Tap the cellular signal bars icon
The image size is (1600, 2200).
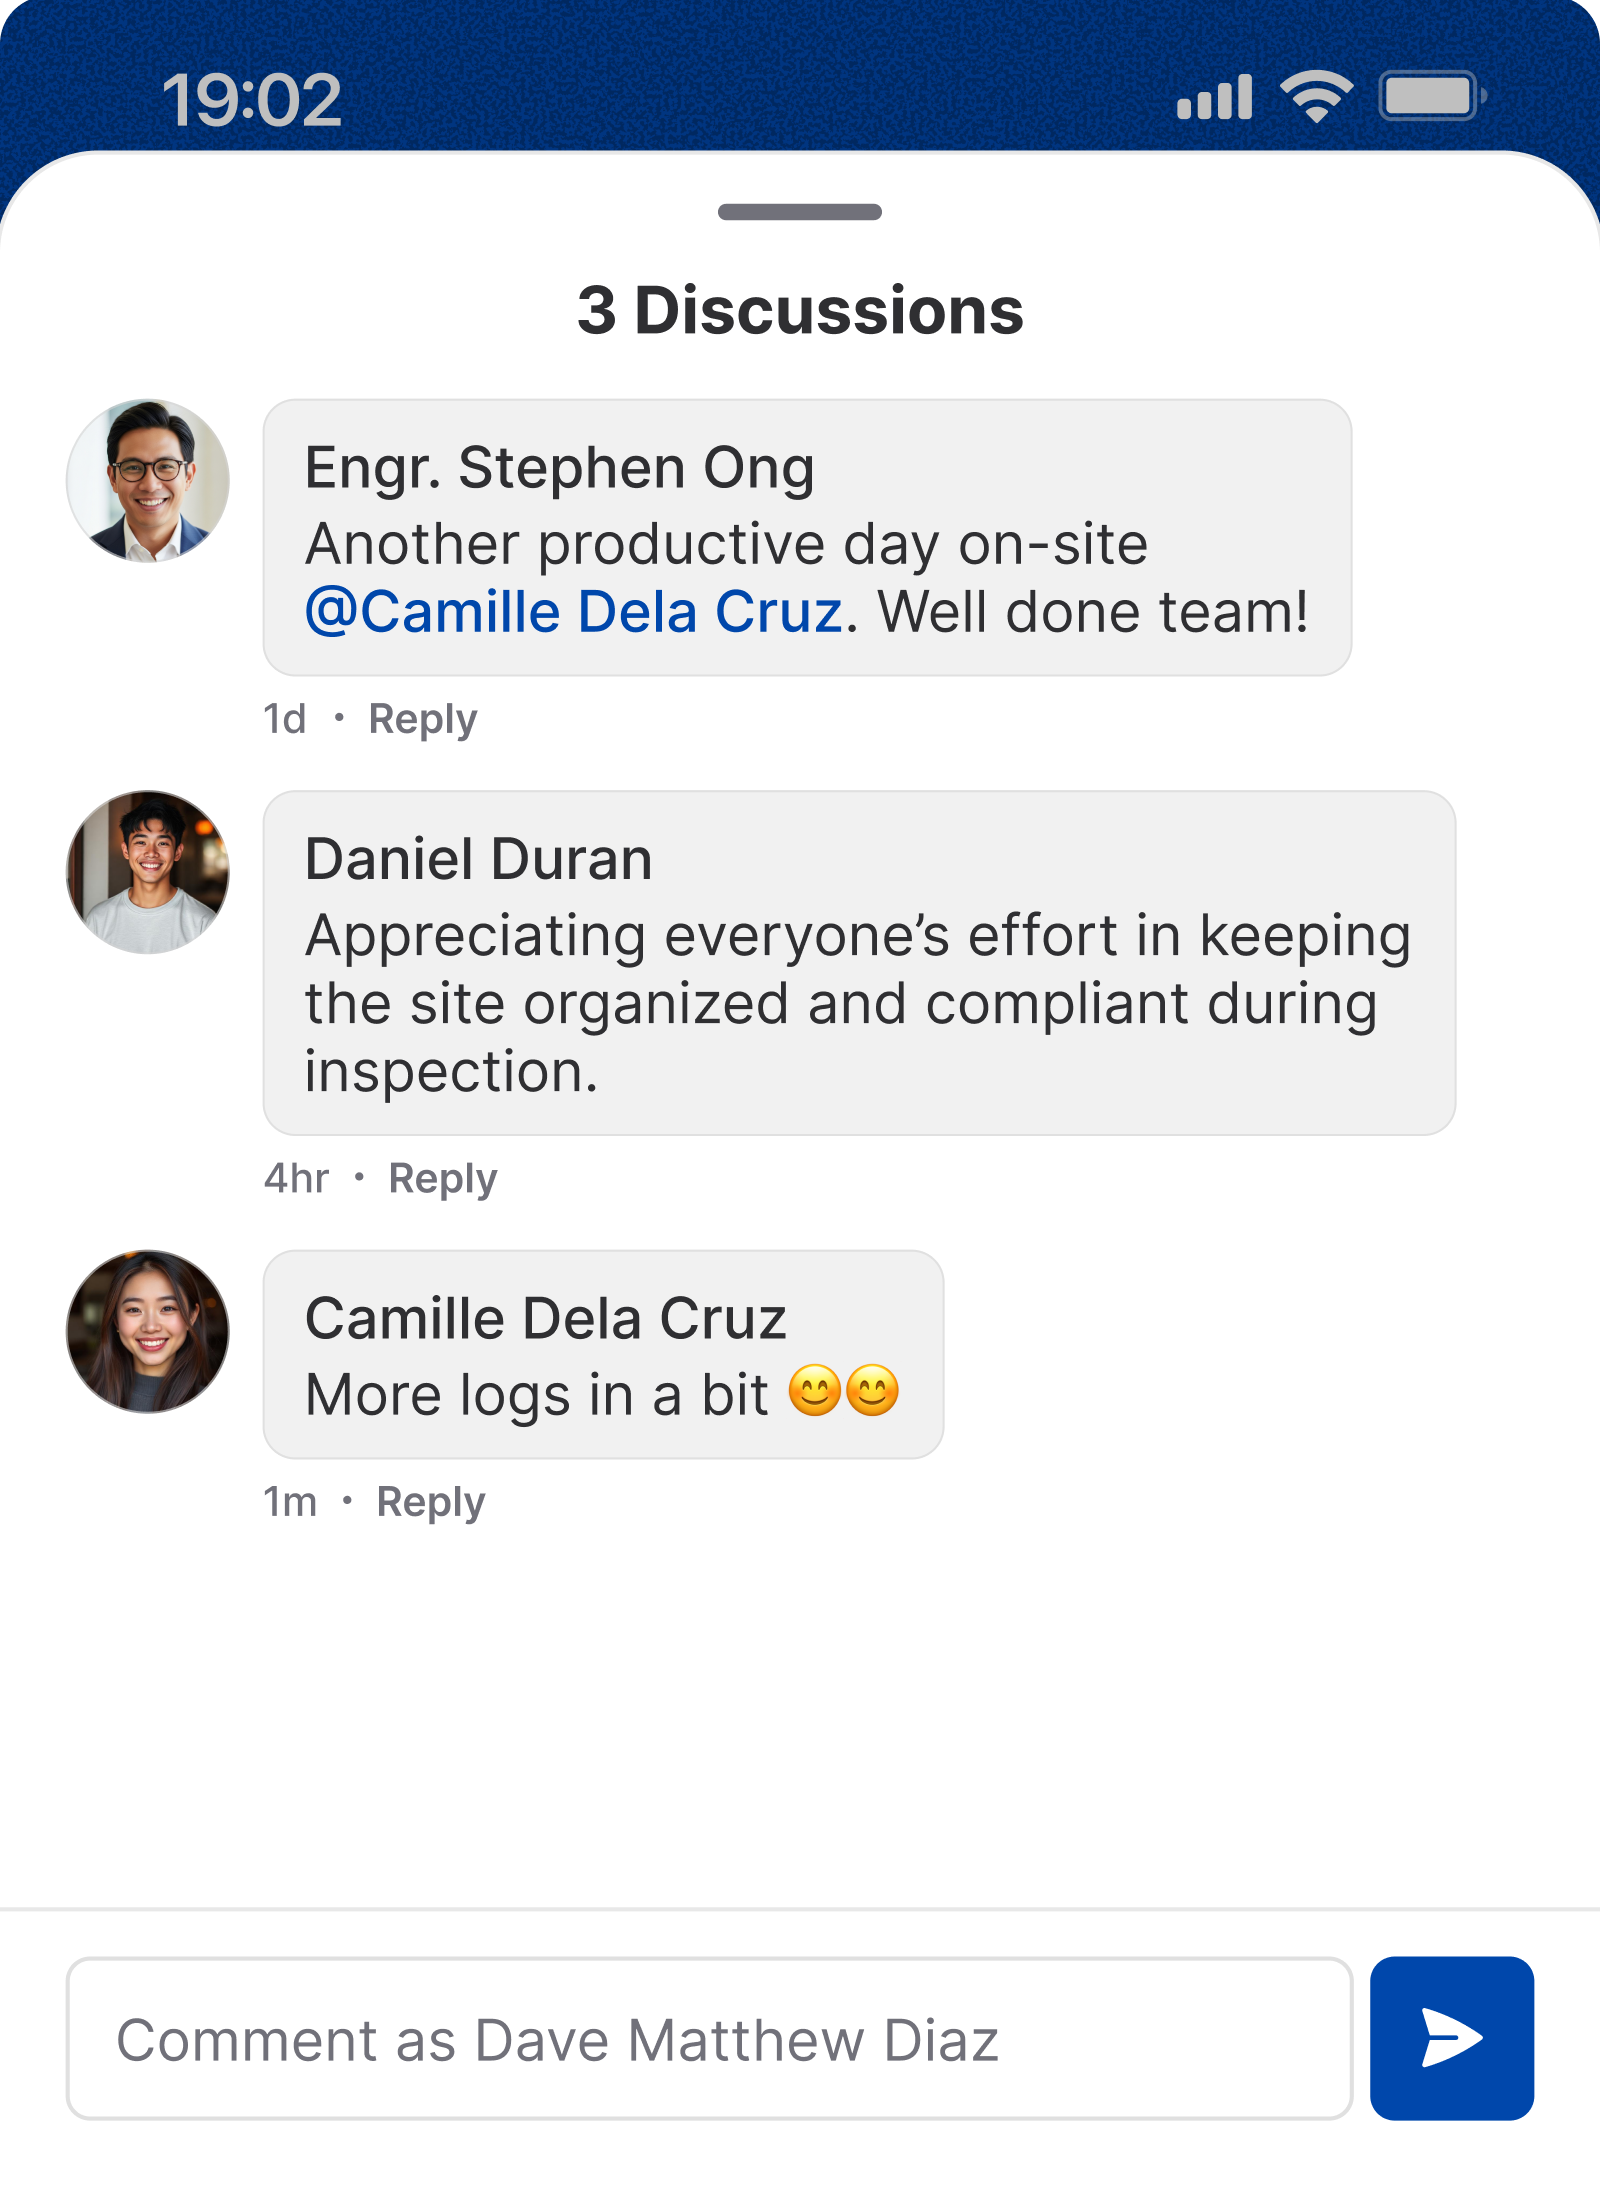coord(1214,98)
